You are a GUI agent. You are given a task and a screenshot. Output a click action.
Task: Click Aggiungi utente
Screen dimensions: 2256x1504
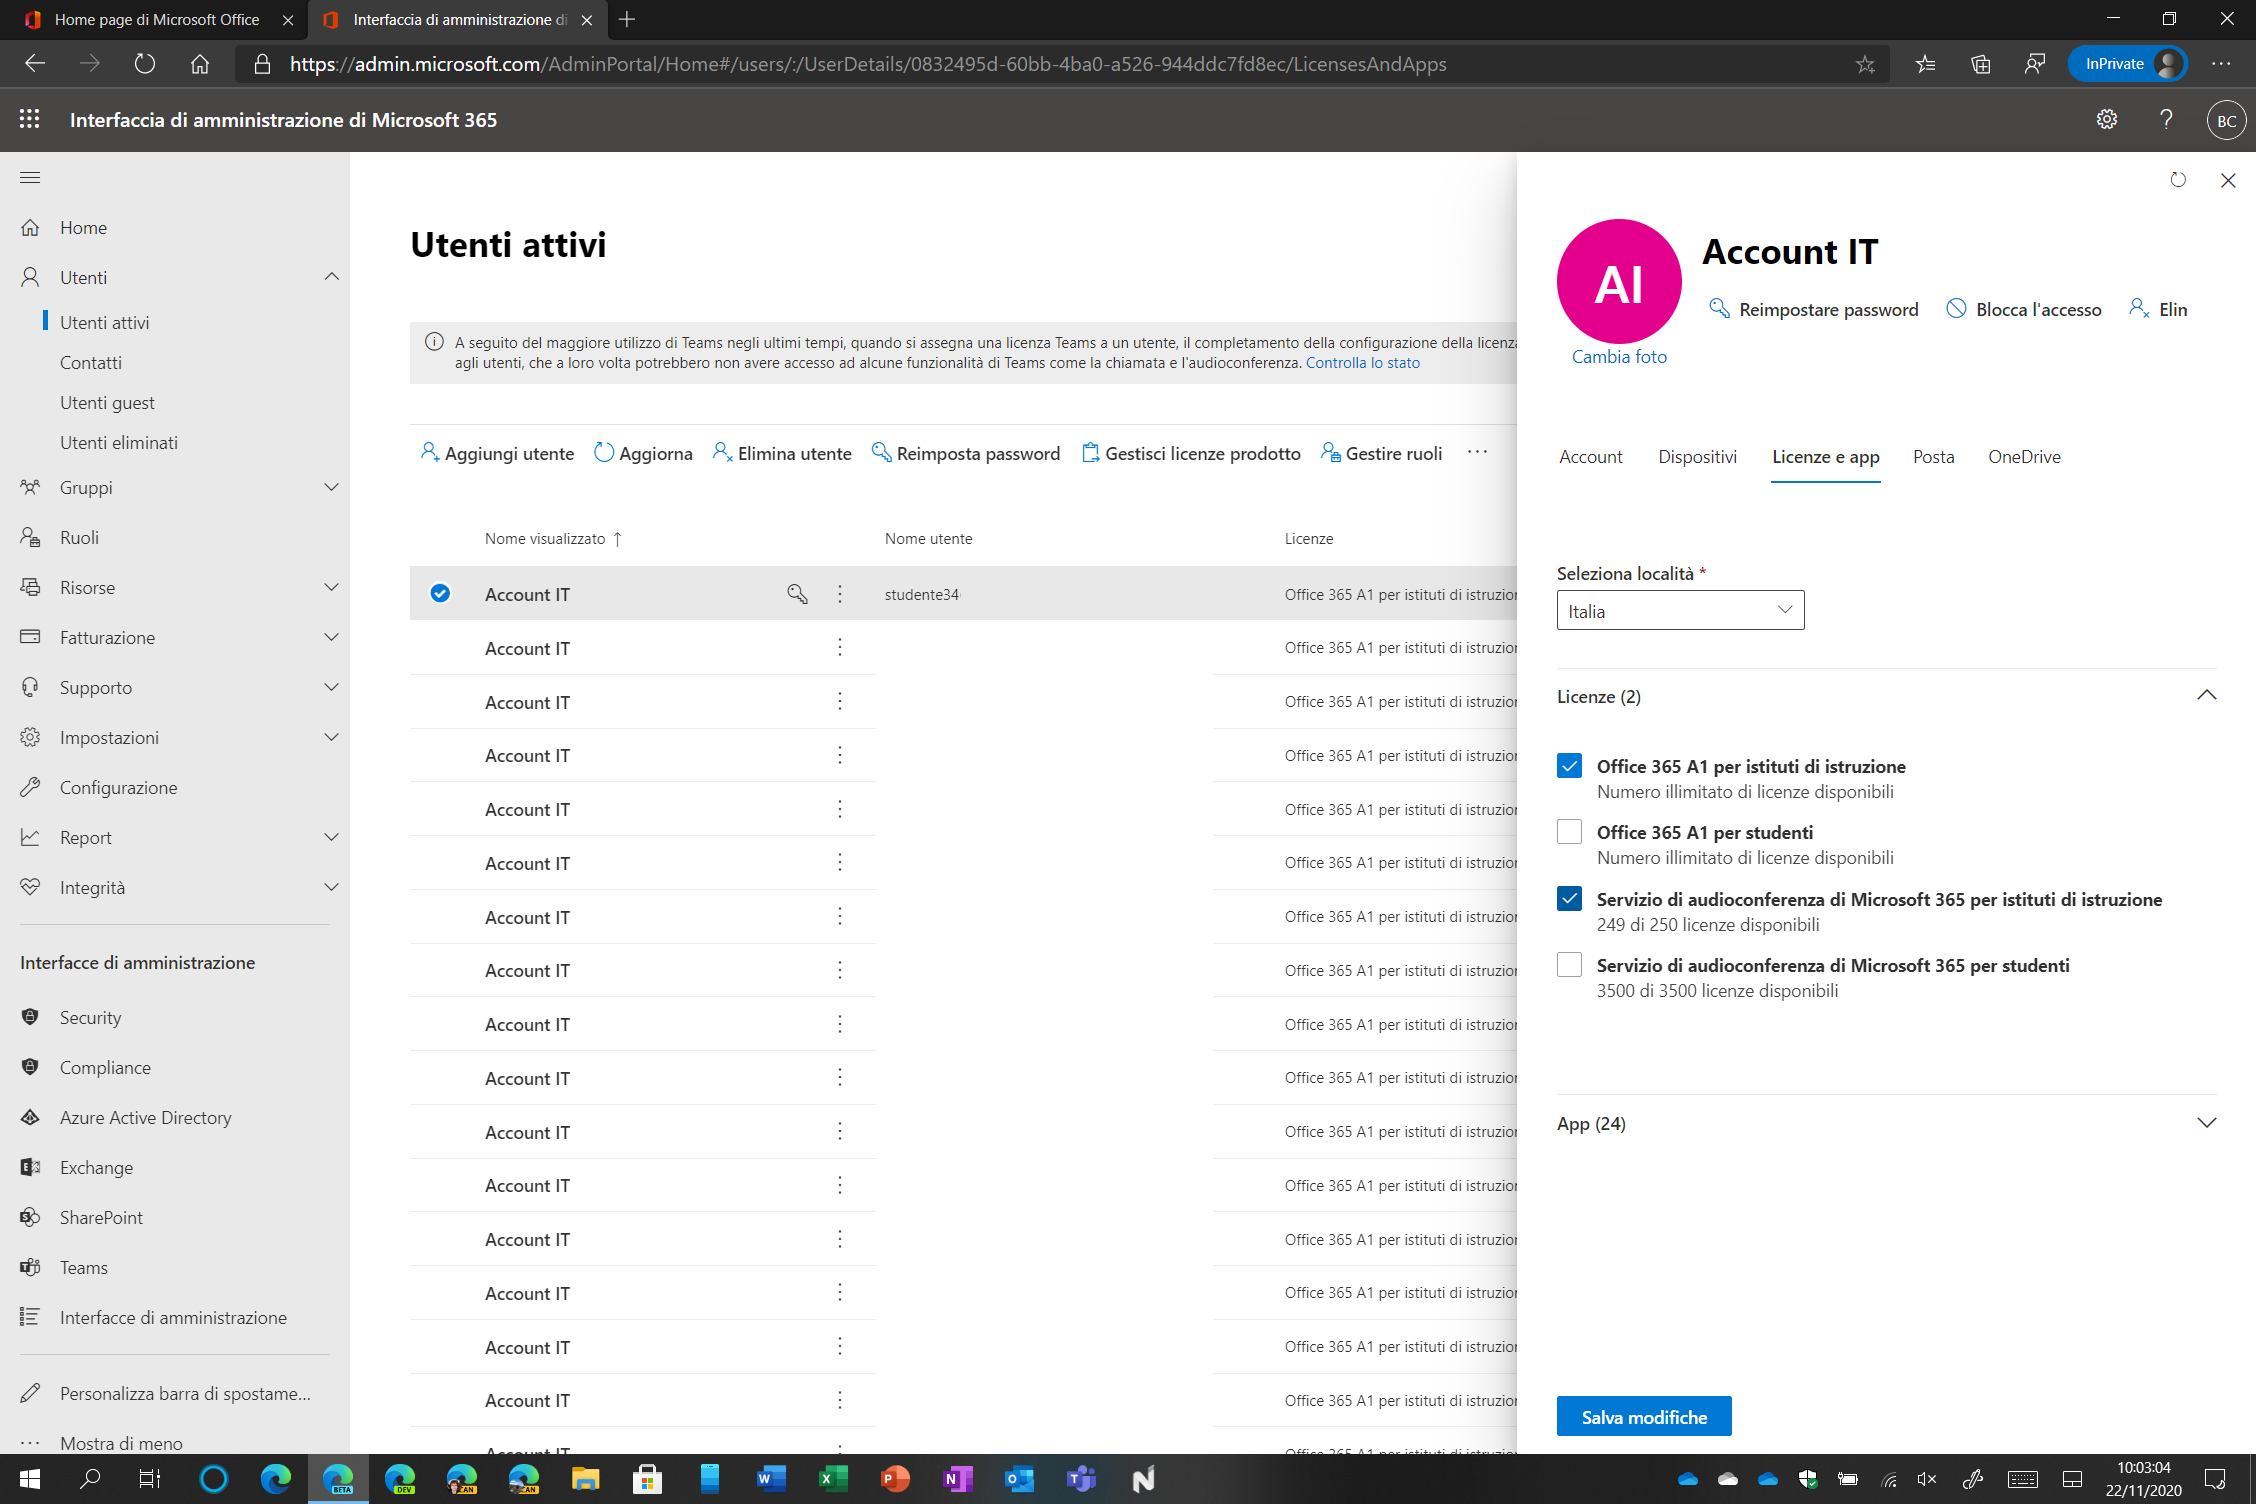coord(497,453)
